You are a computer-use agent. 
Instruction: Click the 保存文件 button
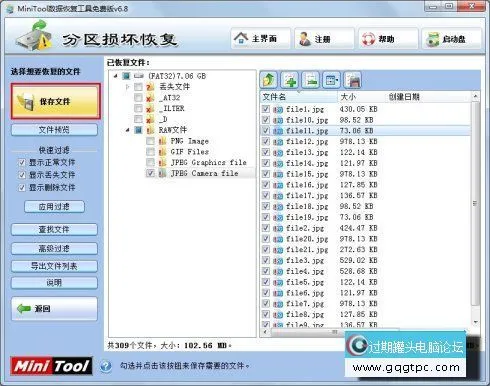point(55,101)
